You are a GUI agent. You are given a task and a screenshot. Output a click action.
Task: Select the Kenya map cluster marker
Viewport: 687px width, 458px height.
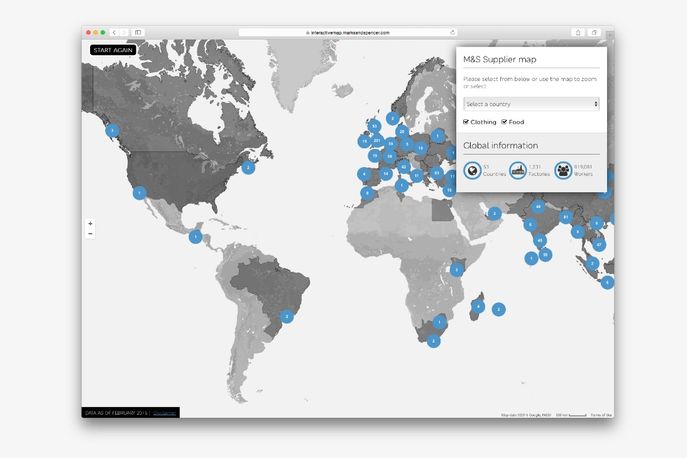click(457, 269)
